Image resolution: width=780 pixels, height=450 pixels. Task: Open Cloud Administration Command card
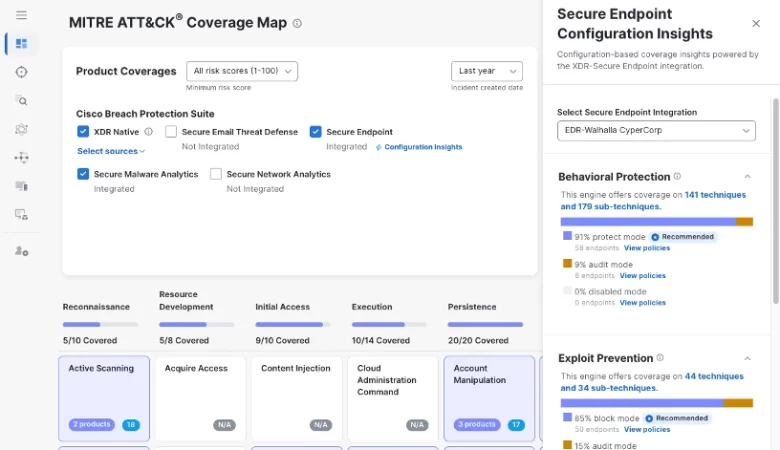point(392,398)
